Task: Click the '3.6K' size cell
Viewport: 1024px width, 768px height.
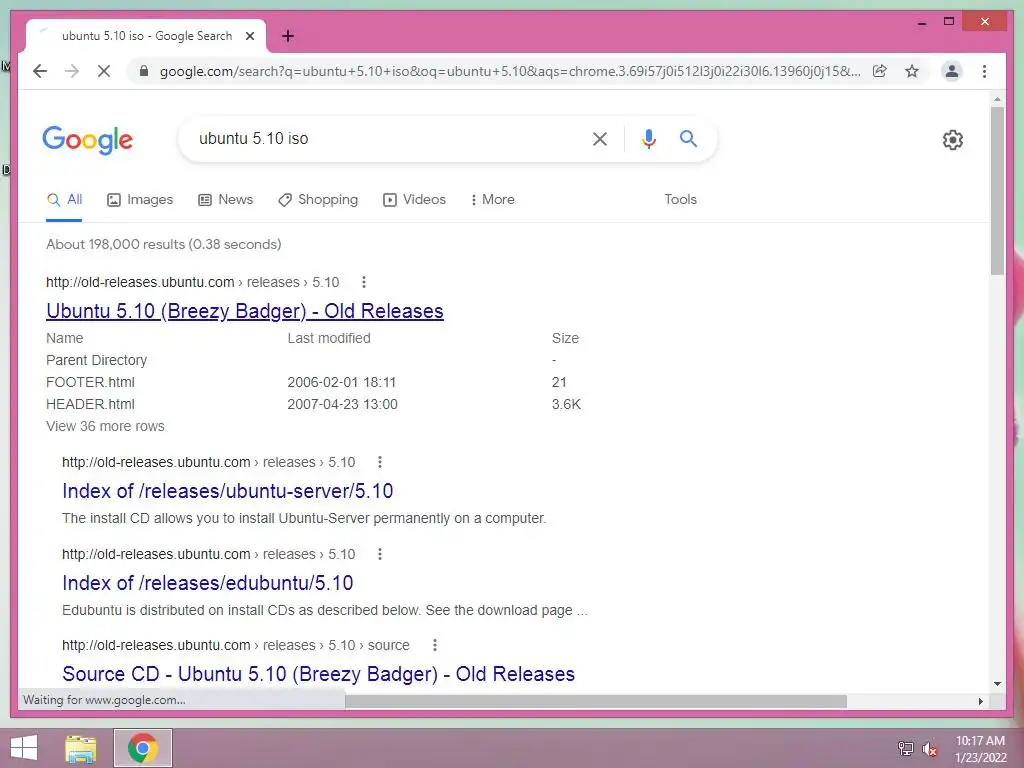Action: coord(566,404)
